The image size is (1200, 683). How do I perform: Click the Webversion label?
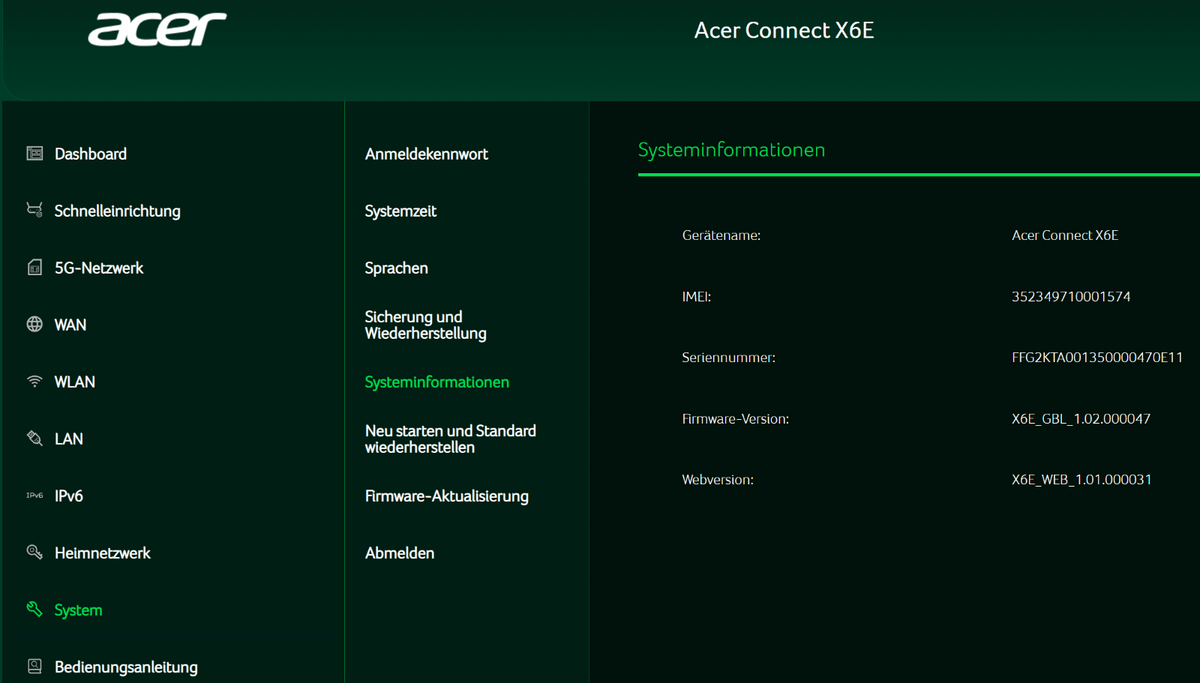(718, 480)
